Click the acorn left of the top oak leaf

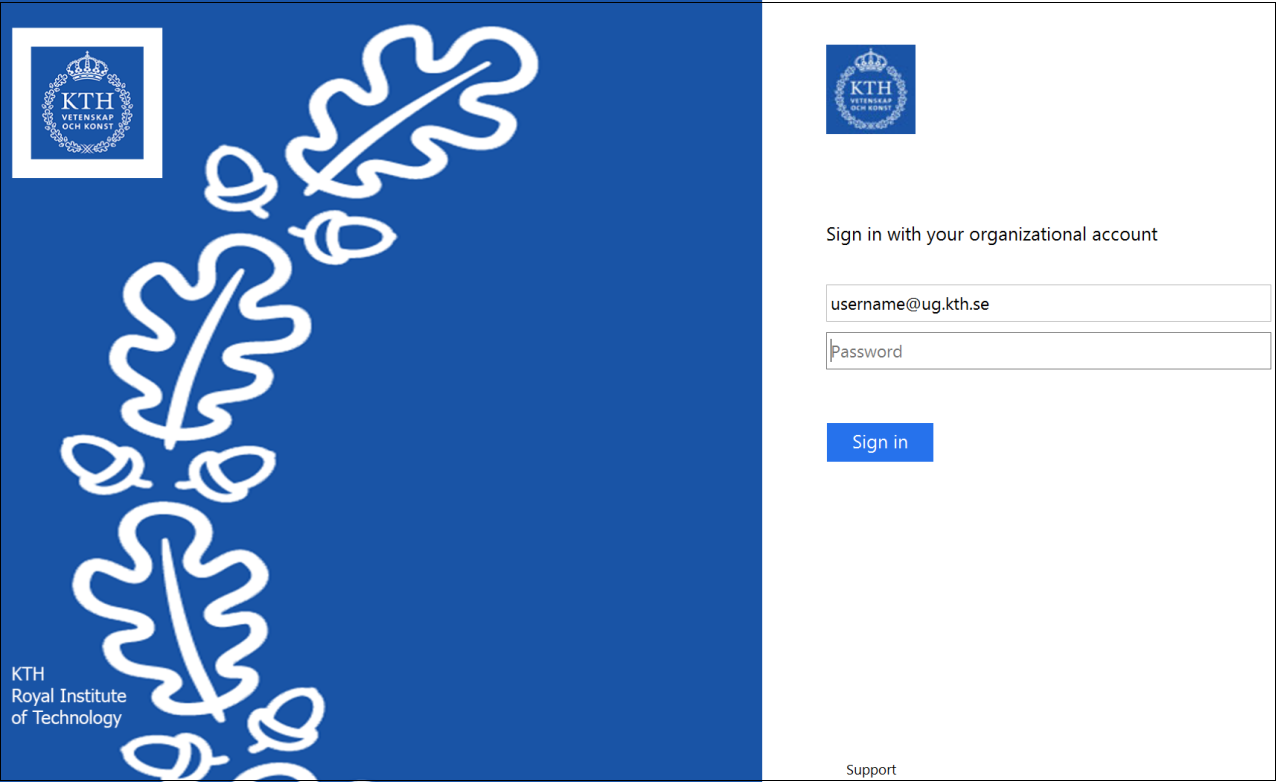240,181
